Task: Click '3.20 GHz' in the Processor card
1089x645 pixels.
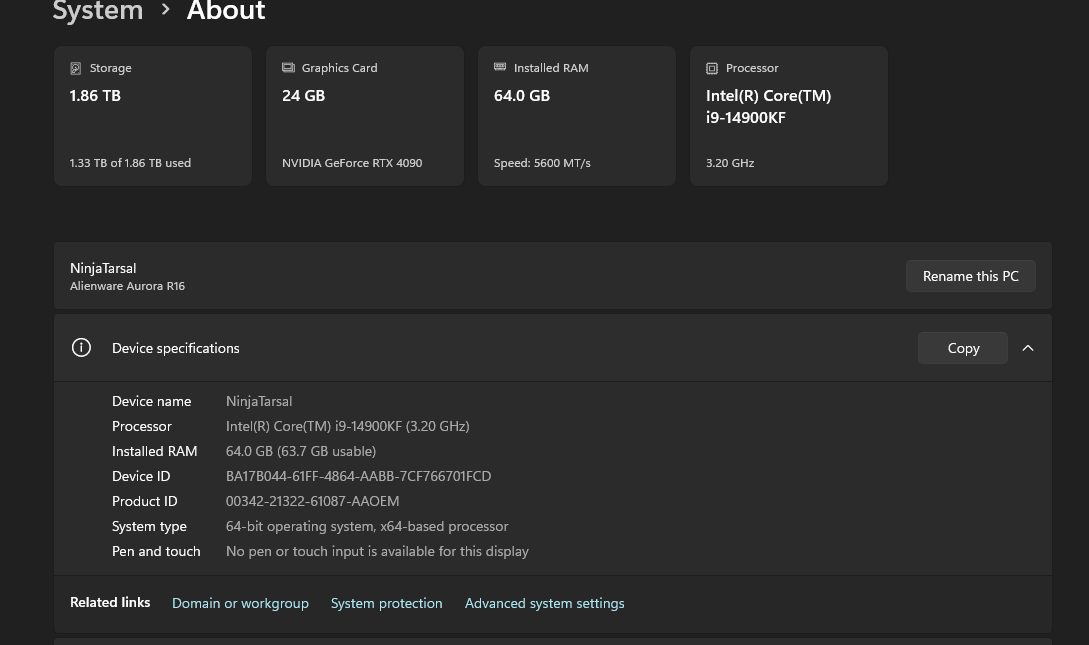Action: click(x=730, y=163)
